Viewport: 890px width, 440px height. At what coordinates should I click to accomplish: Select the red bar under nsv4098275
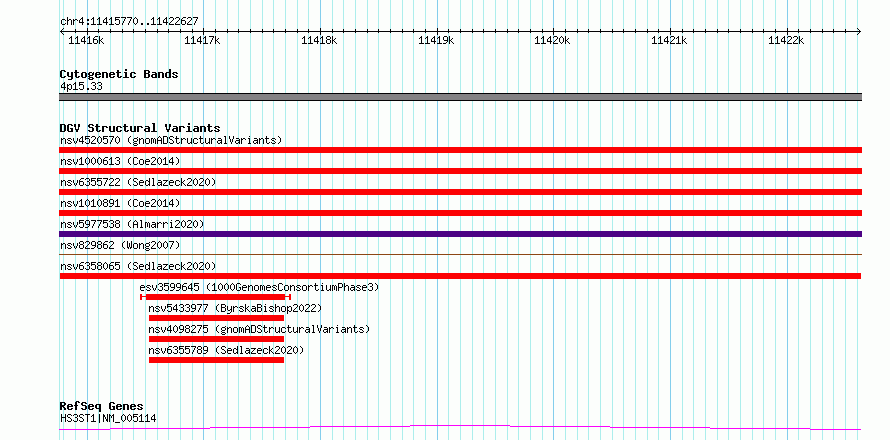(x=216, y=339)
